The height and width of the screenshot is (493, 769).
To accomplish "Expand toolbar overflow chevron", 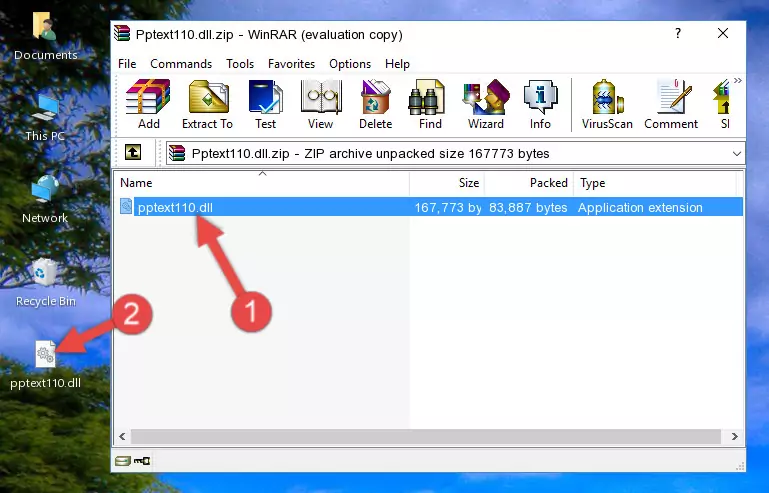I will 738,80.
